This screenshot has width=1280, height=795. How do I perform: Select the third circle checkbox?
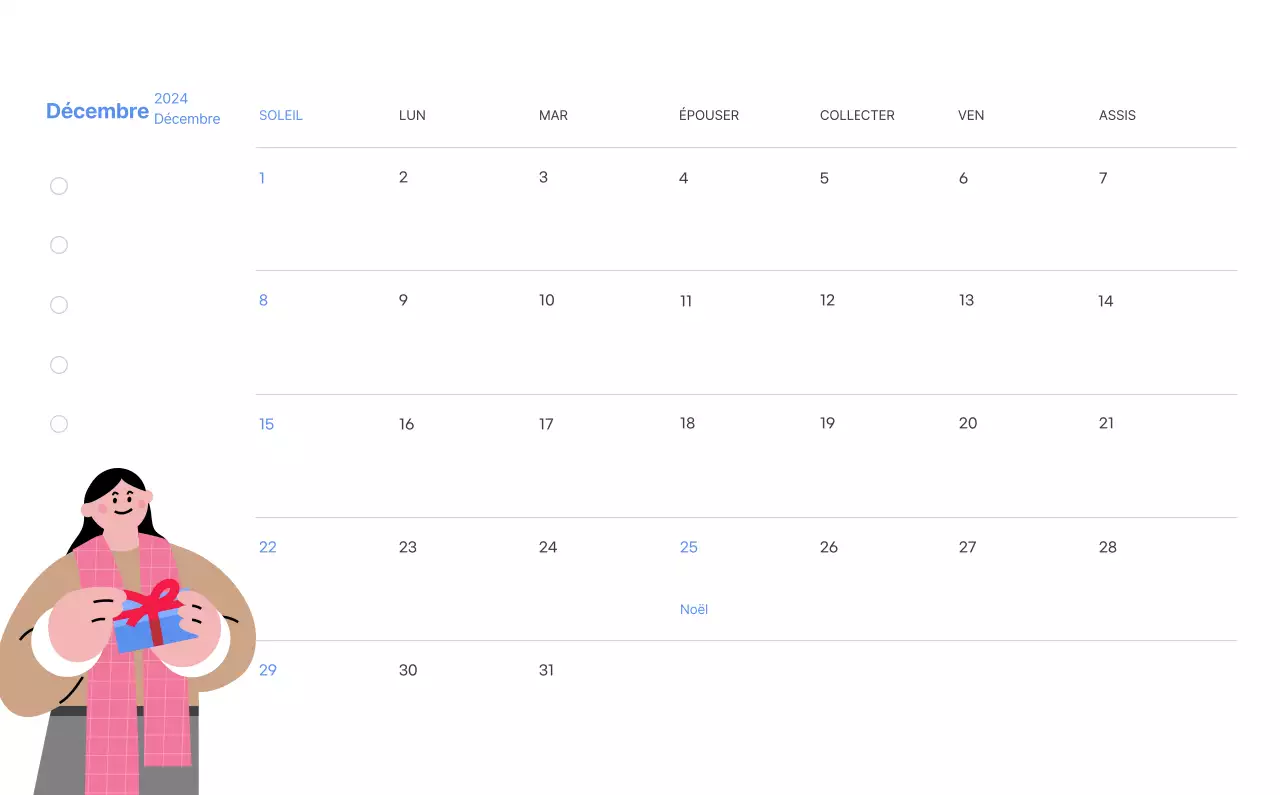coord(59,305)
